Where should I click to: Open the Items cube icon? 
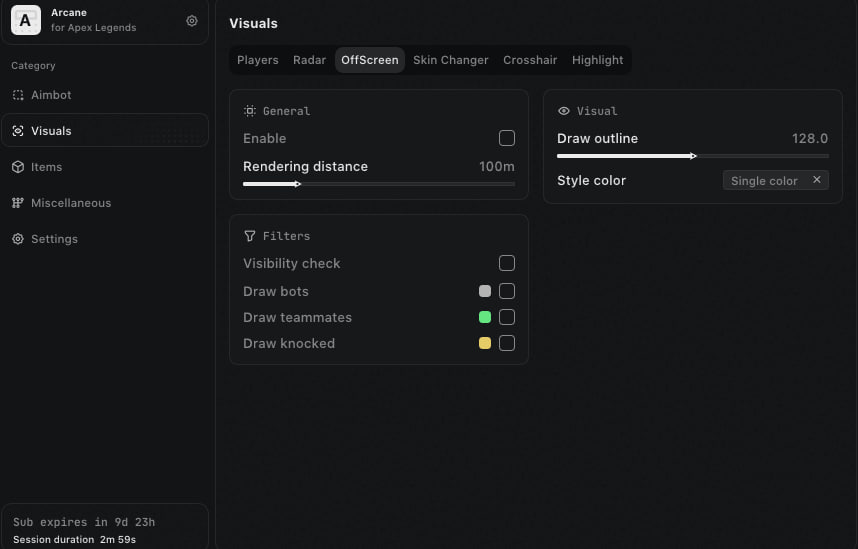18,167
